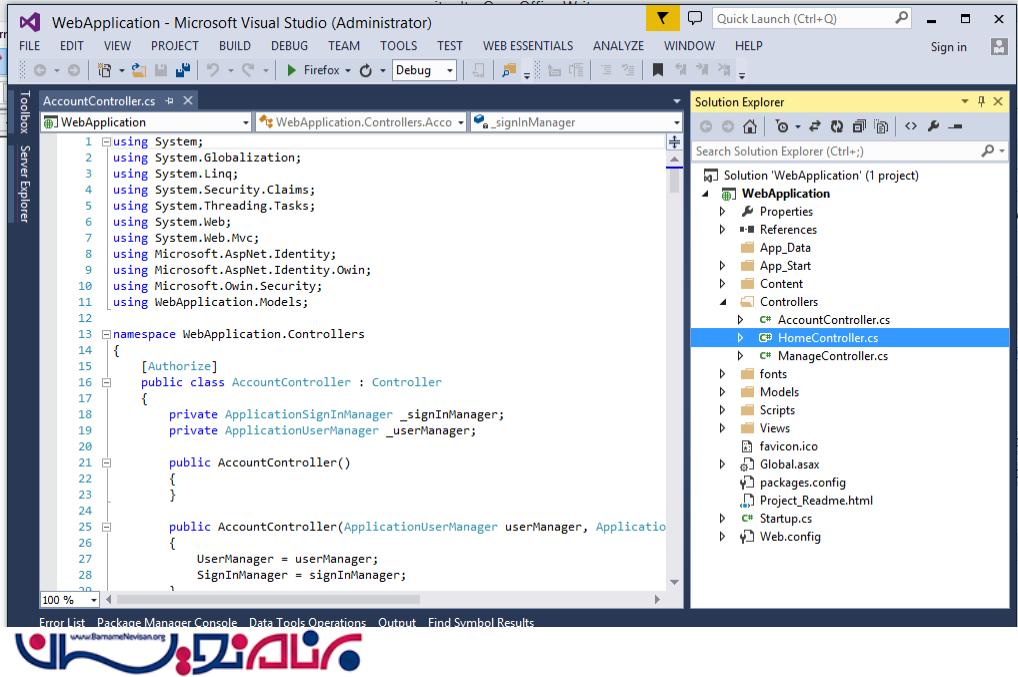Image resolution: width=1018 pixels, height=677 pixels.
Task: Click Collapse All icon in Solution Explorer
Action: [x=859, y=126]
